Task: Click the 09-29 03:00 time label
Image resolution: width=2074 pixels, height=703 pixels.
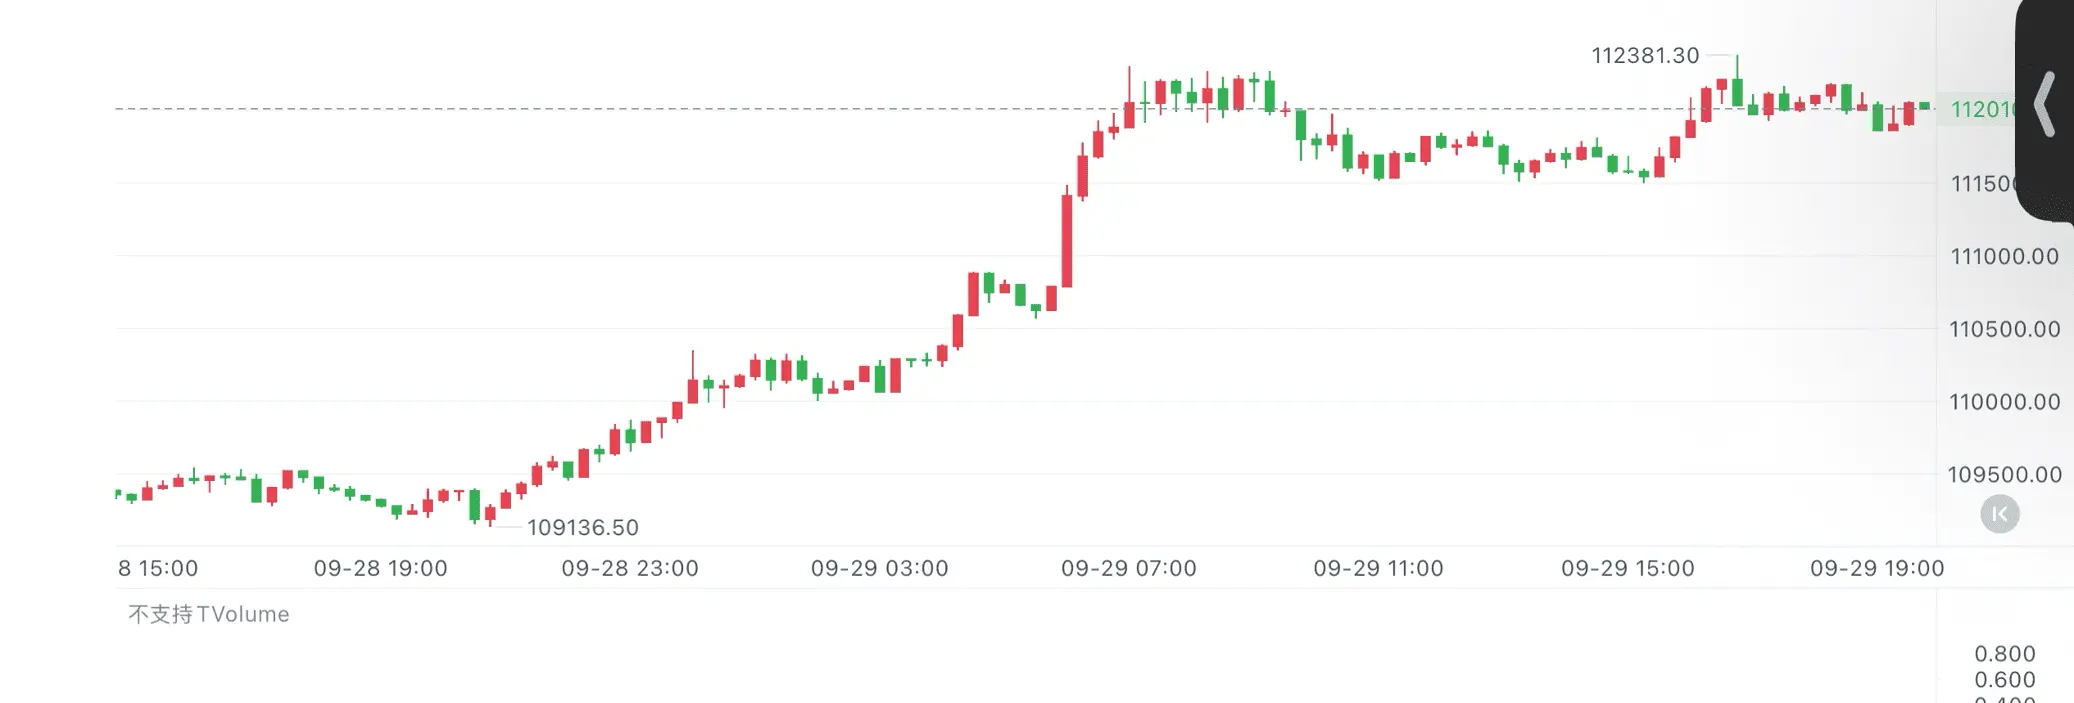Action: coord(879,568)
